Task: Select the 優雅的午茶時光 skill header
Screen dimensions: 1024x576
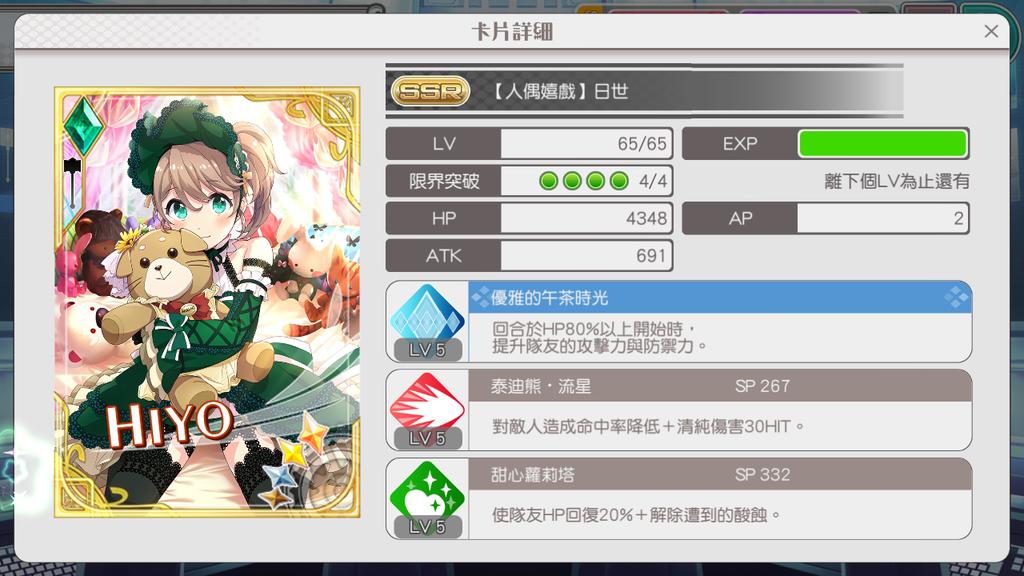Action: point(720,298)
